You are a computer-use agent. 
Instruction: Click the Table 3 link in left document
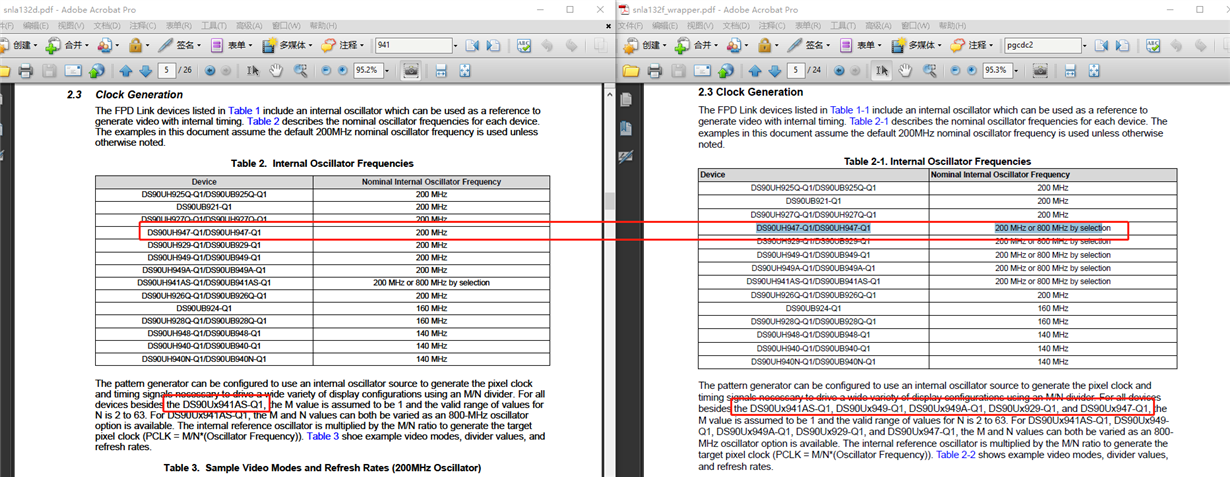323,437
